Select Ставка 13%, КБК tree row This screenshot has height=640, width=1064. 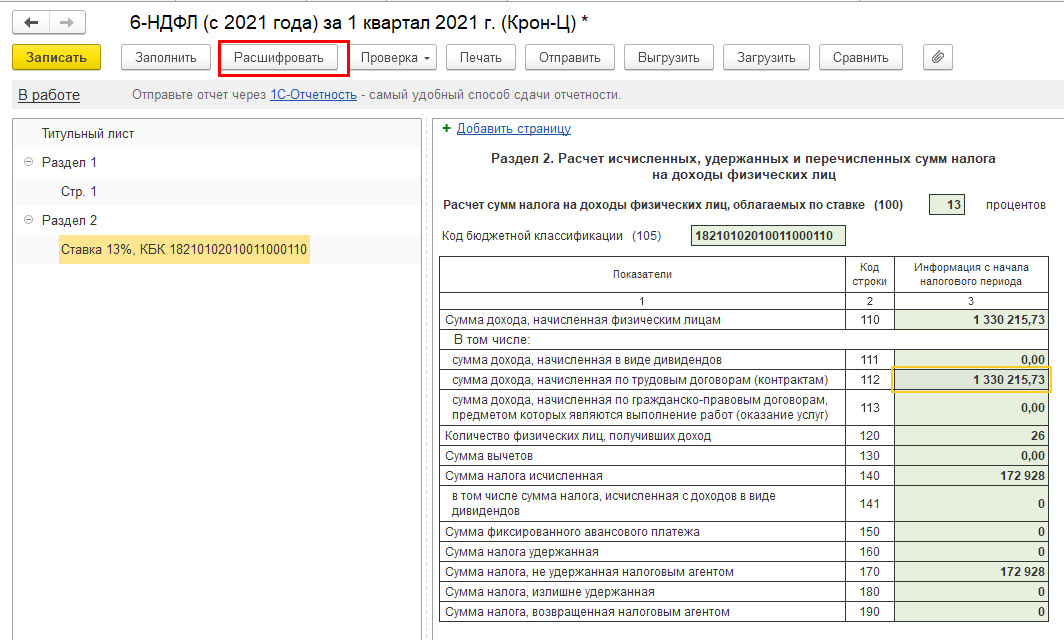(184, 249)
